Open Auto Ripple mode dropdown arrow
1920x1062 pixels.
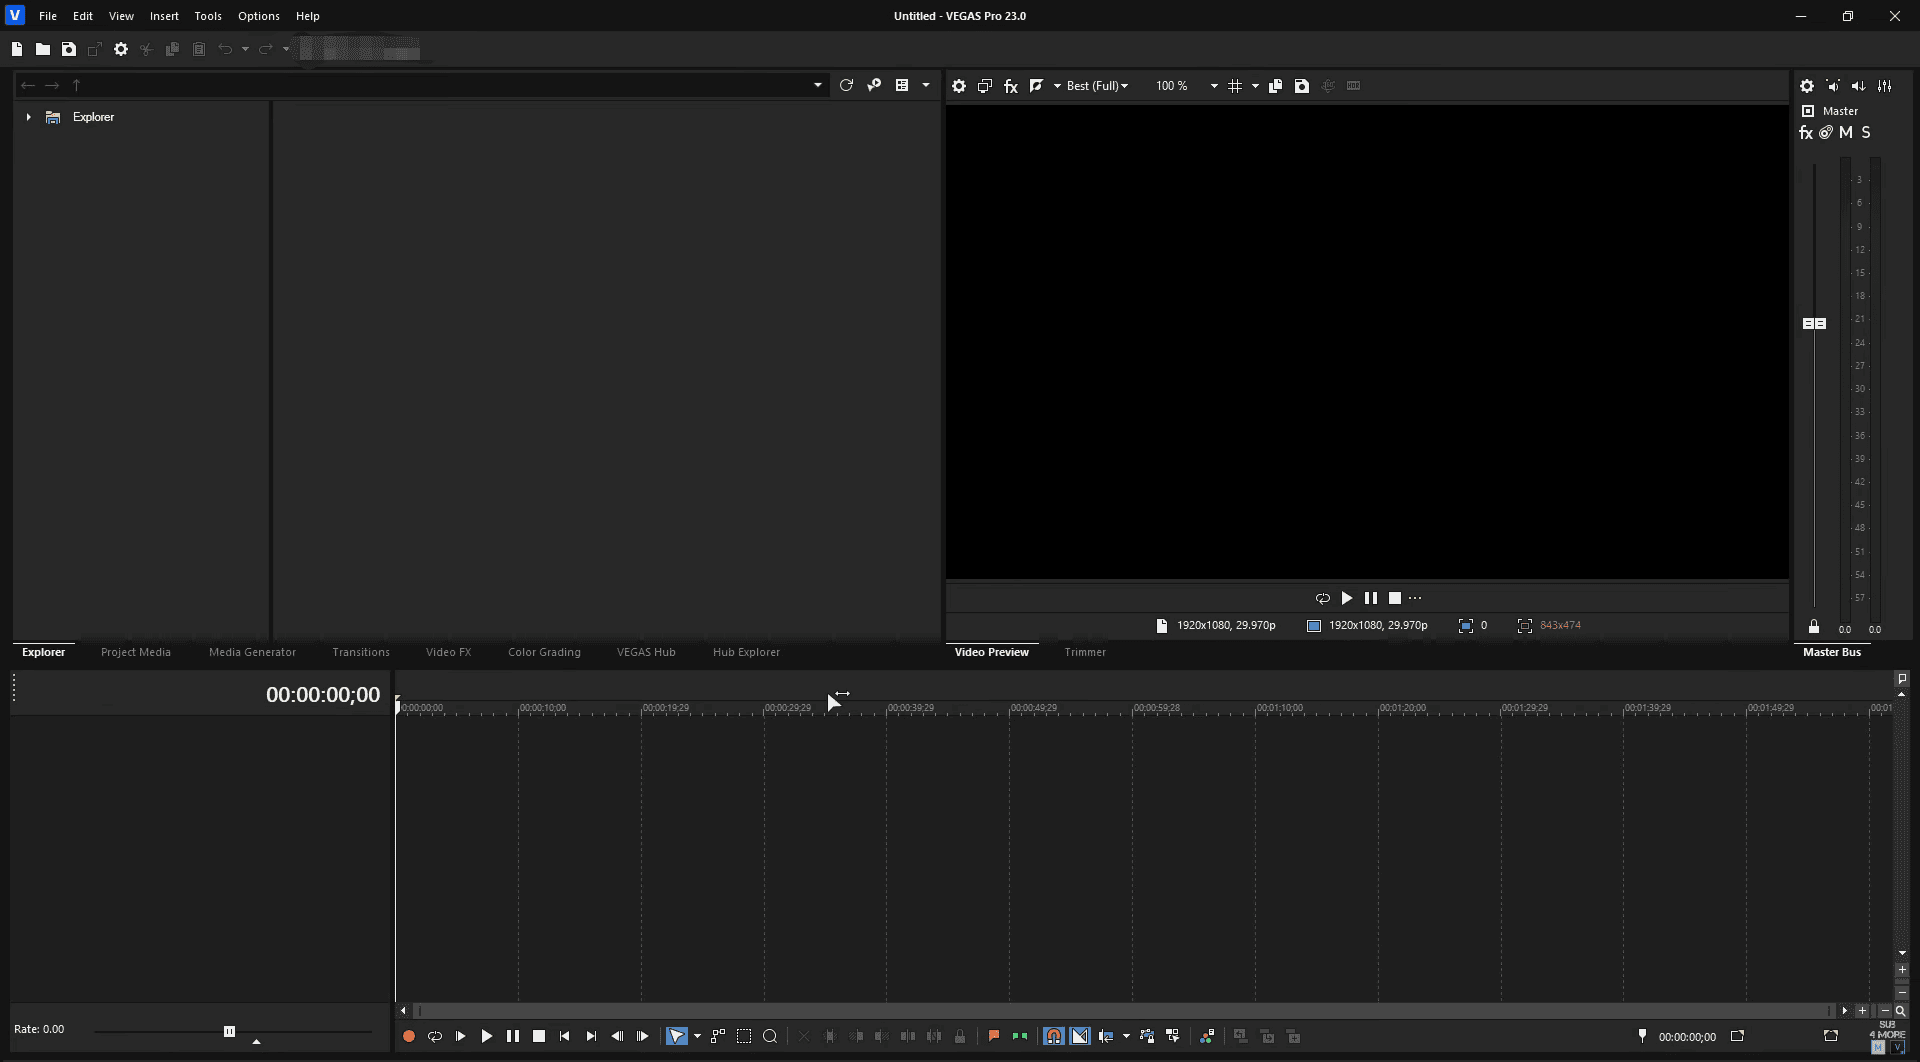click(x=1126, y=1037)
